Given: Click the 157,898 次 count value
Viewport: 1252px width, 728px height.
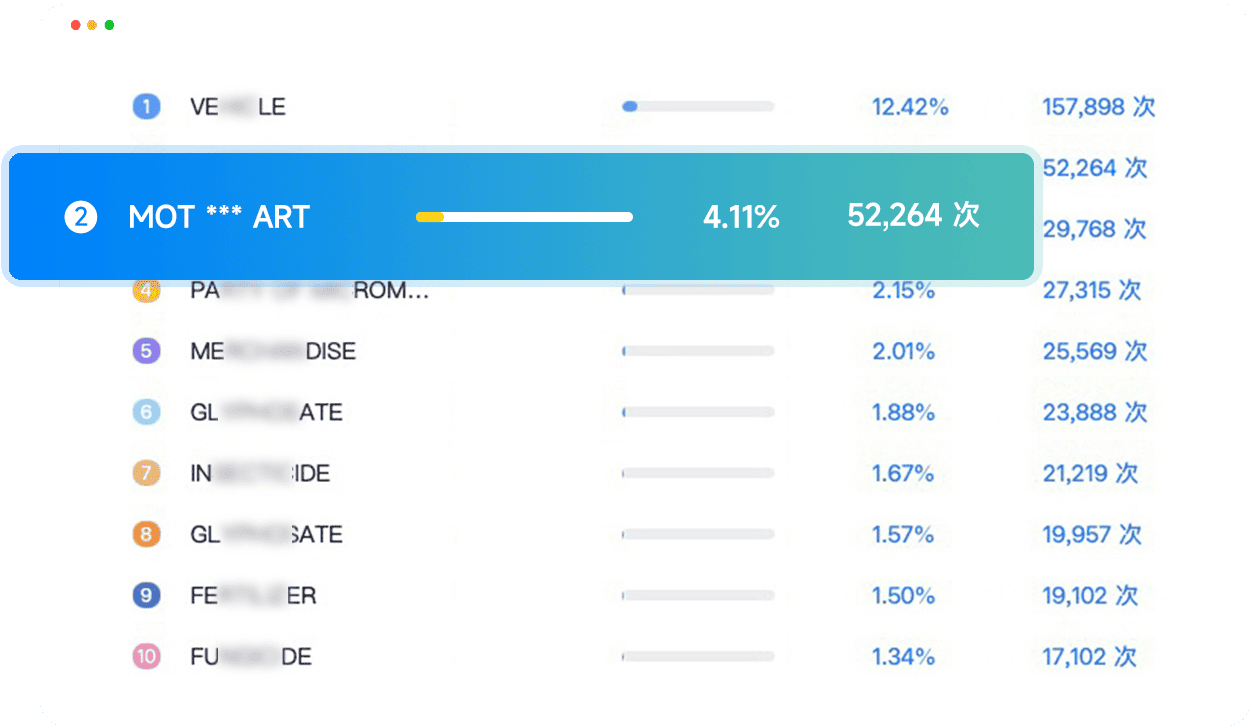Looking at the screenshot, I should click(1098, 107).
